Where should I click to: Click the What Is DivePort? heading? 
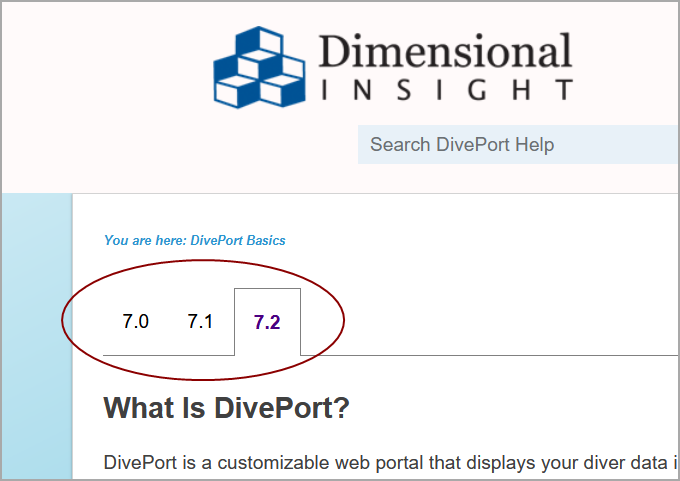(226, 408)
